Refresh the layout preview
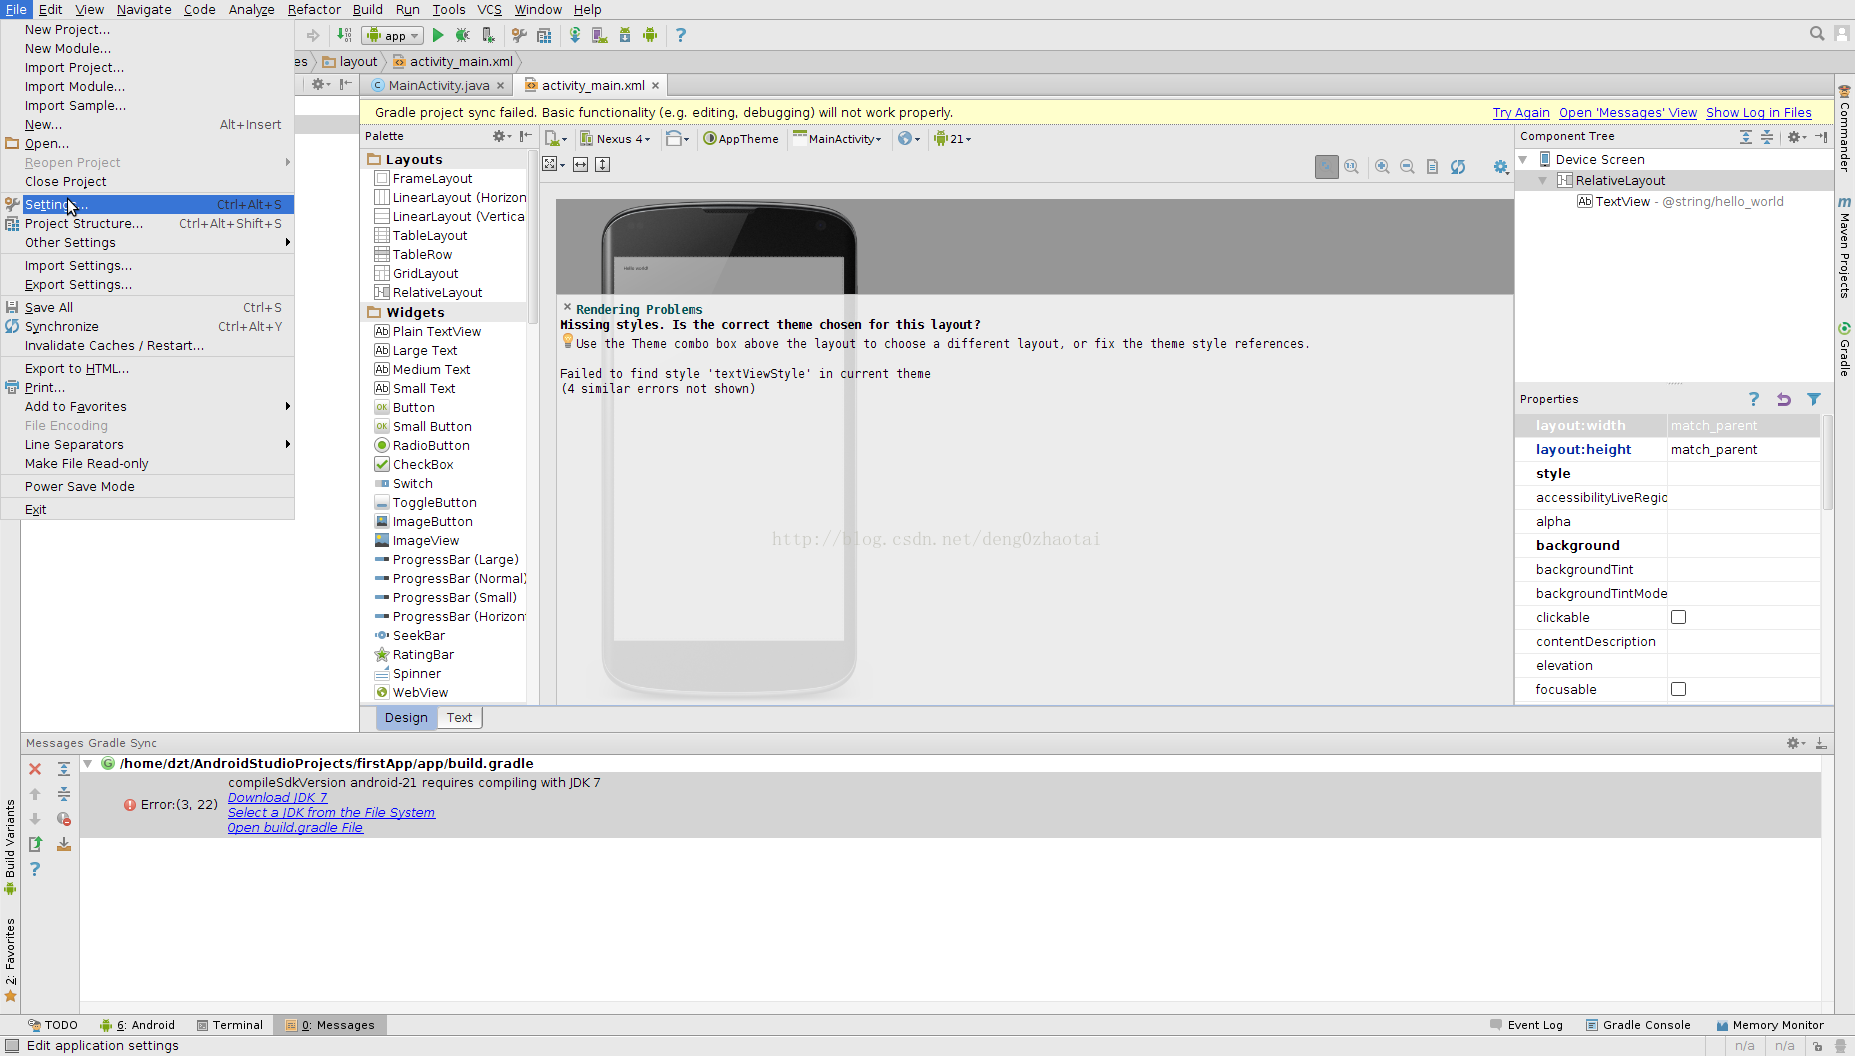The width and height of the screenshot is (1855, 1056). [1458, 167]
